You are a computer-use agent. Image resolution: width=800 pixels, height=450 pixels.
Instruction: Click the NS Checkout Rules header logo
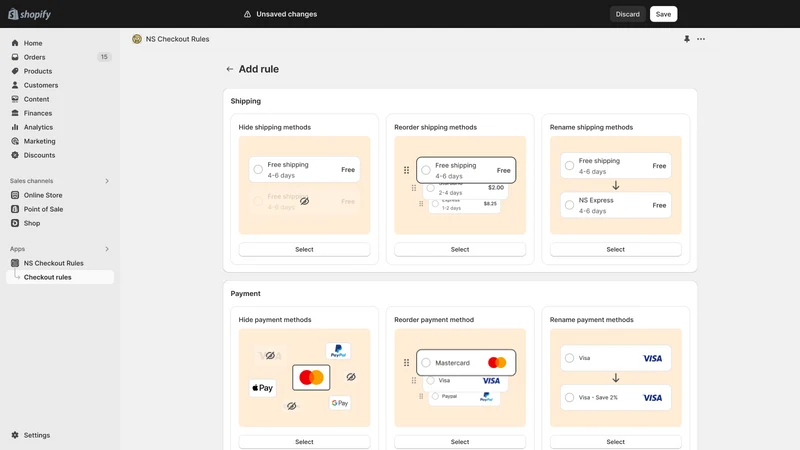137,39
